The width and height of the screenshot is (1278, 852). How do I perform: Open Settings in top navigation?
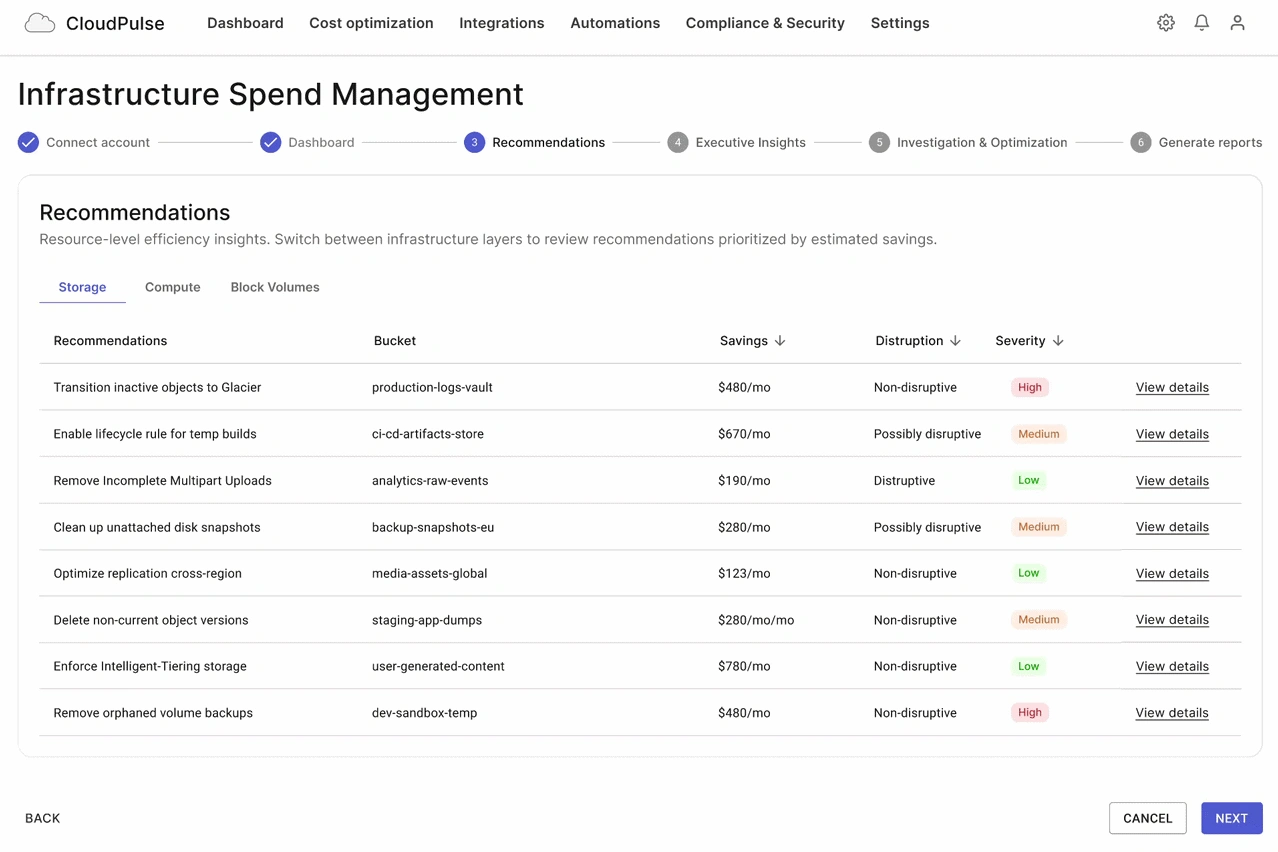pyautogui.click(x=900, y=23)
